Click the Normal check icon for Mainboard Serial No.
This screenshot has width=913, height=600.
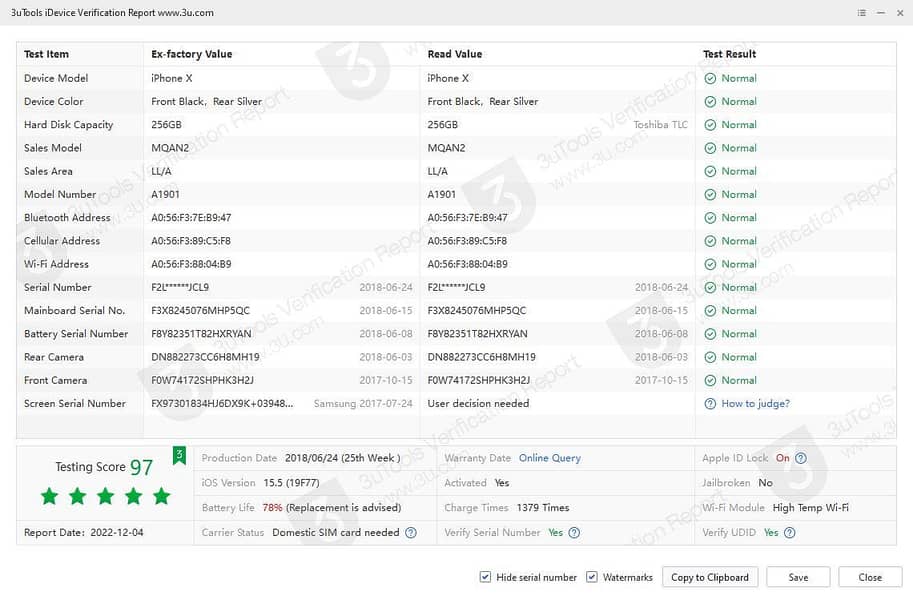pos(710,311)
